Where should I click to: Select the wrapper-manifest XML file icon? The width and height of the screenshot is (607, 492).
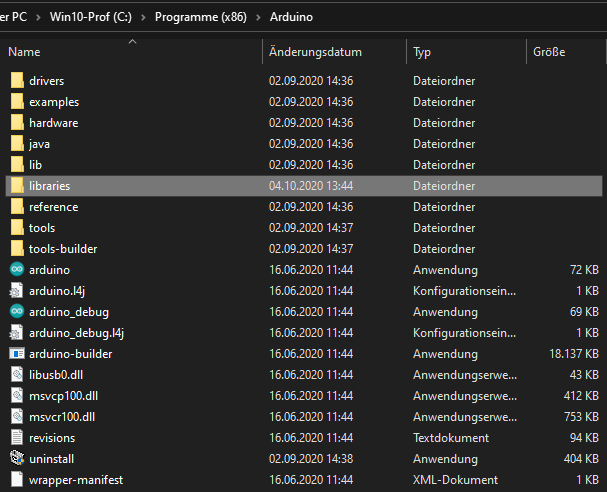[x=16, y=480]
